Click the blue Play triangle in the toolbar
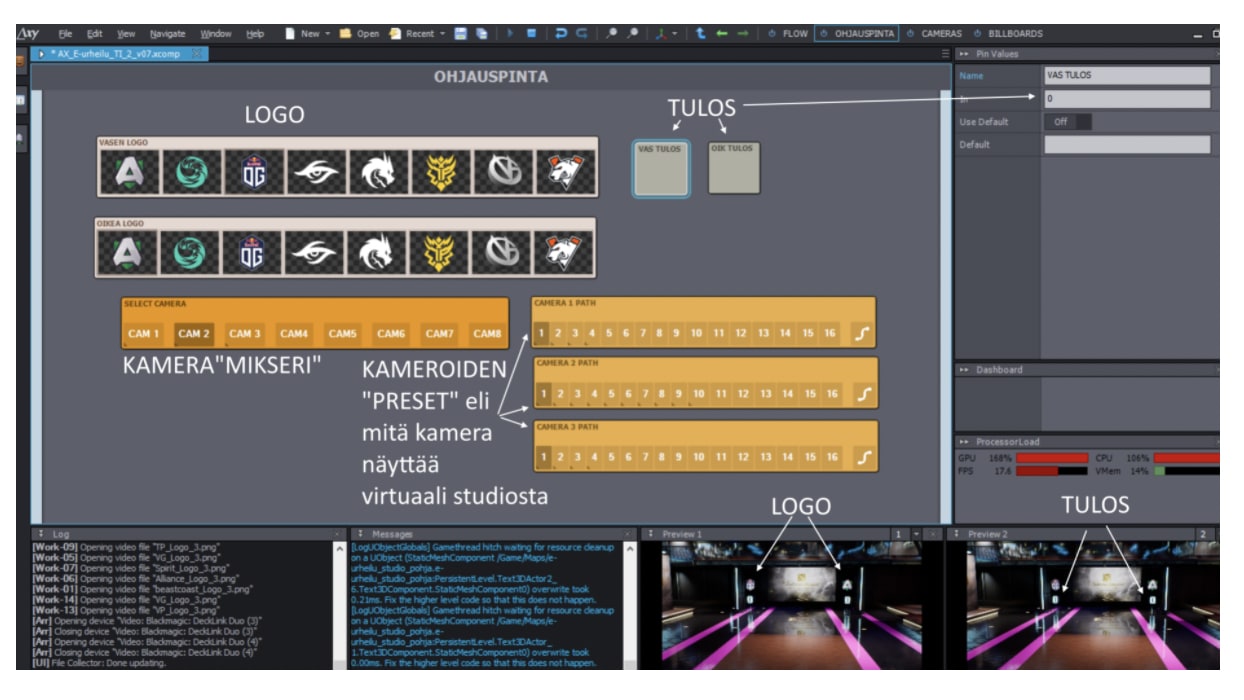 point(509,33)
